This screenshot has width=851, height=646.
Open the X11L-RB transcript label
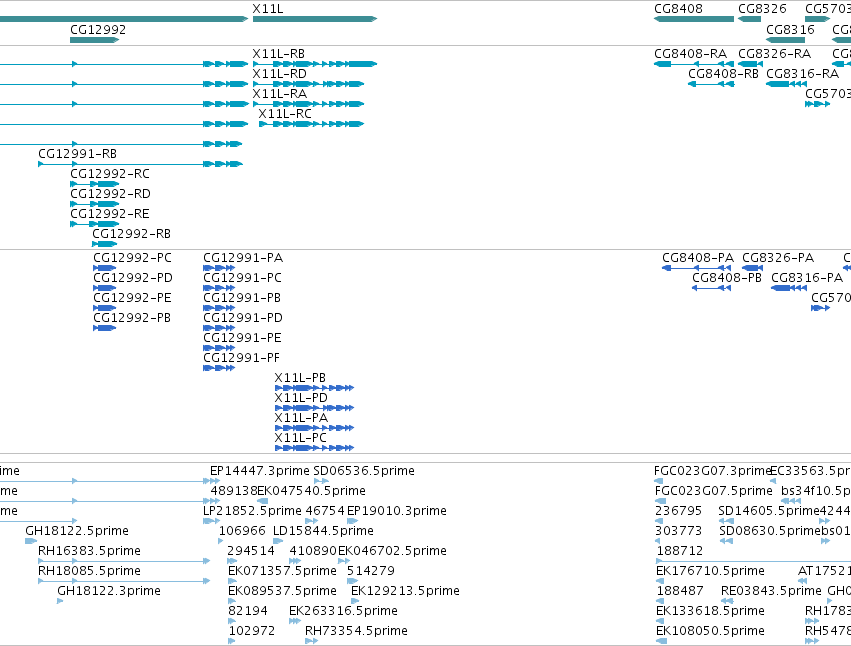tap(278, 54)
